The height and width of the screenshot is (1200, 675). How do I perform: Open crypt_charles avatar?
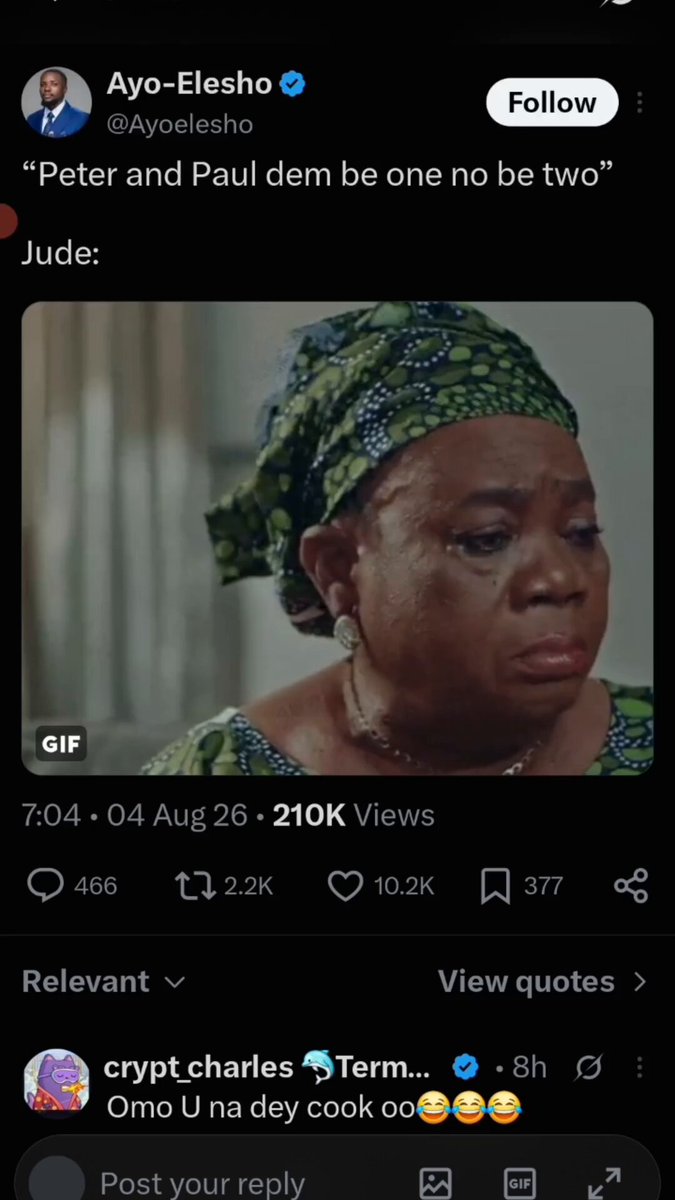click(x=57, y=1085)
